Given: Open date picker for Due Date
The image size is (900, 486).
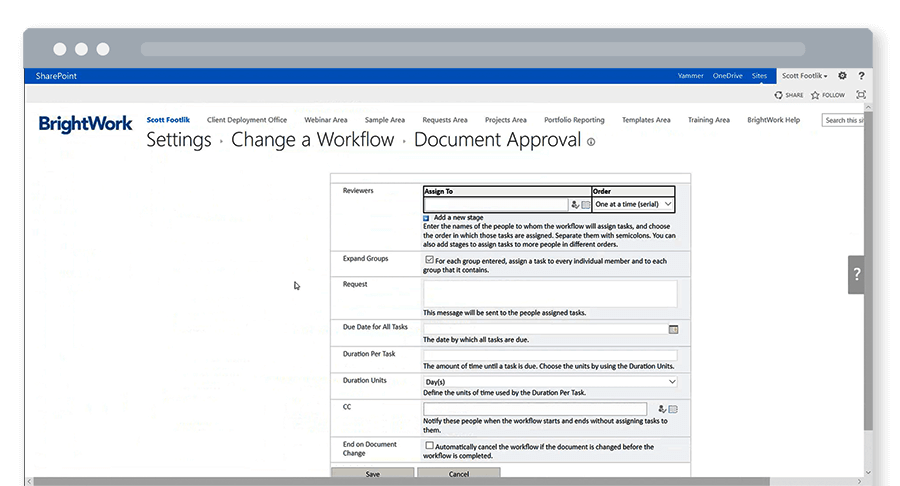Looking at the screenshot, I should click(x=673, y=329).
